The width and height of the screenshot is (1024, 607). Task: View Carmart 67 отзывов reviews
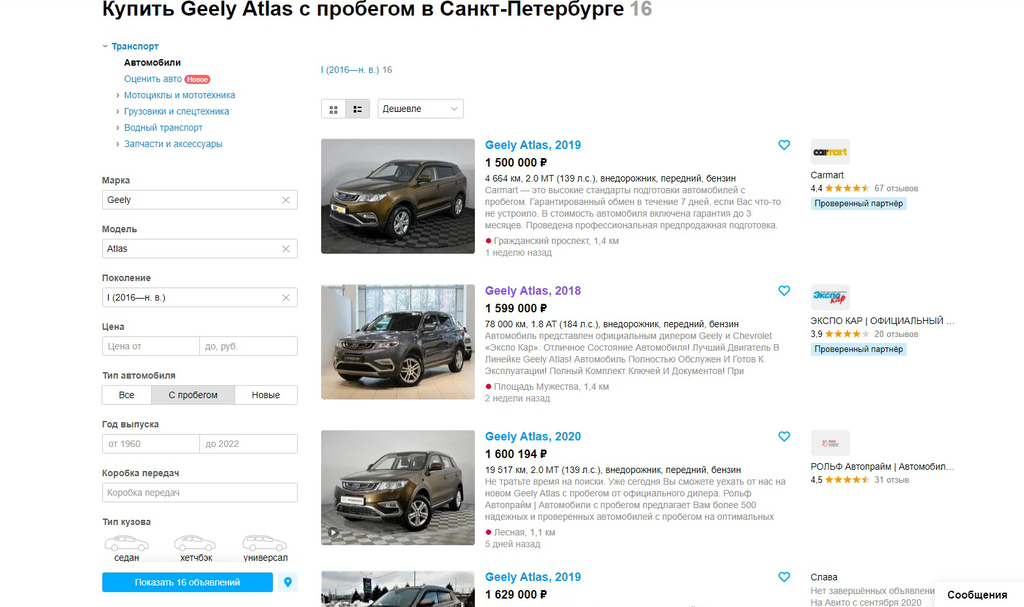896,188
